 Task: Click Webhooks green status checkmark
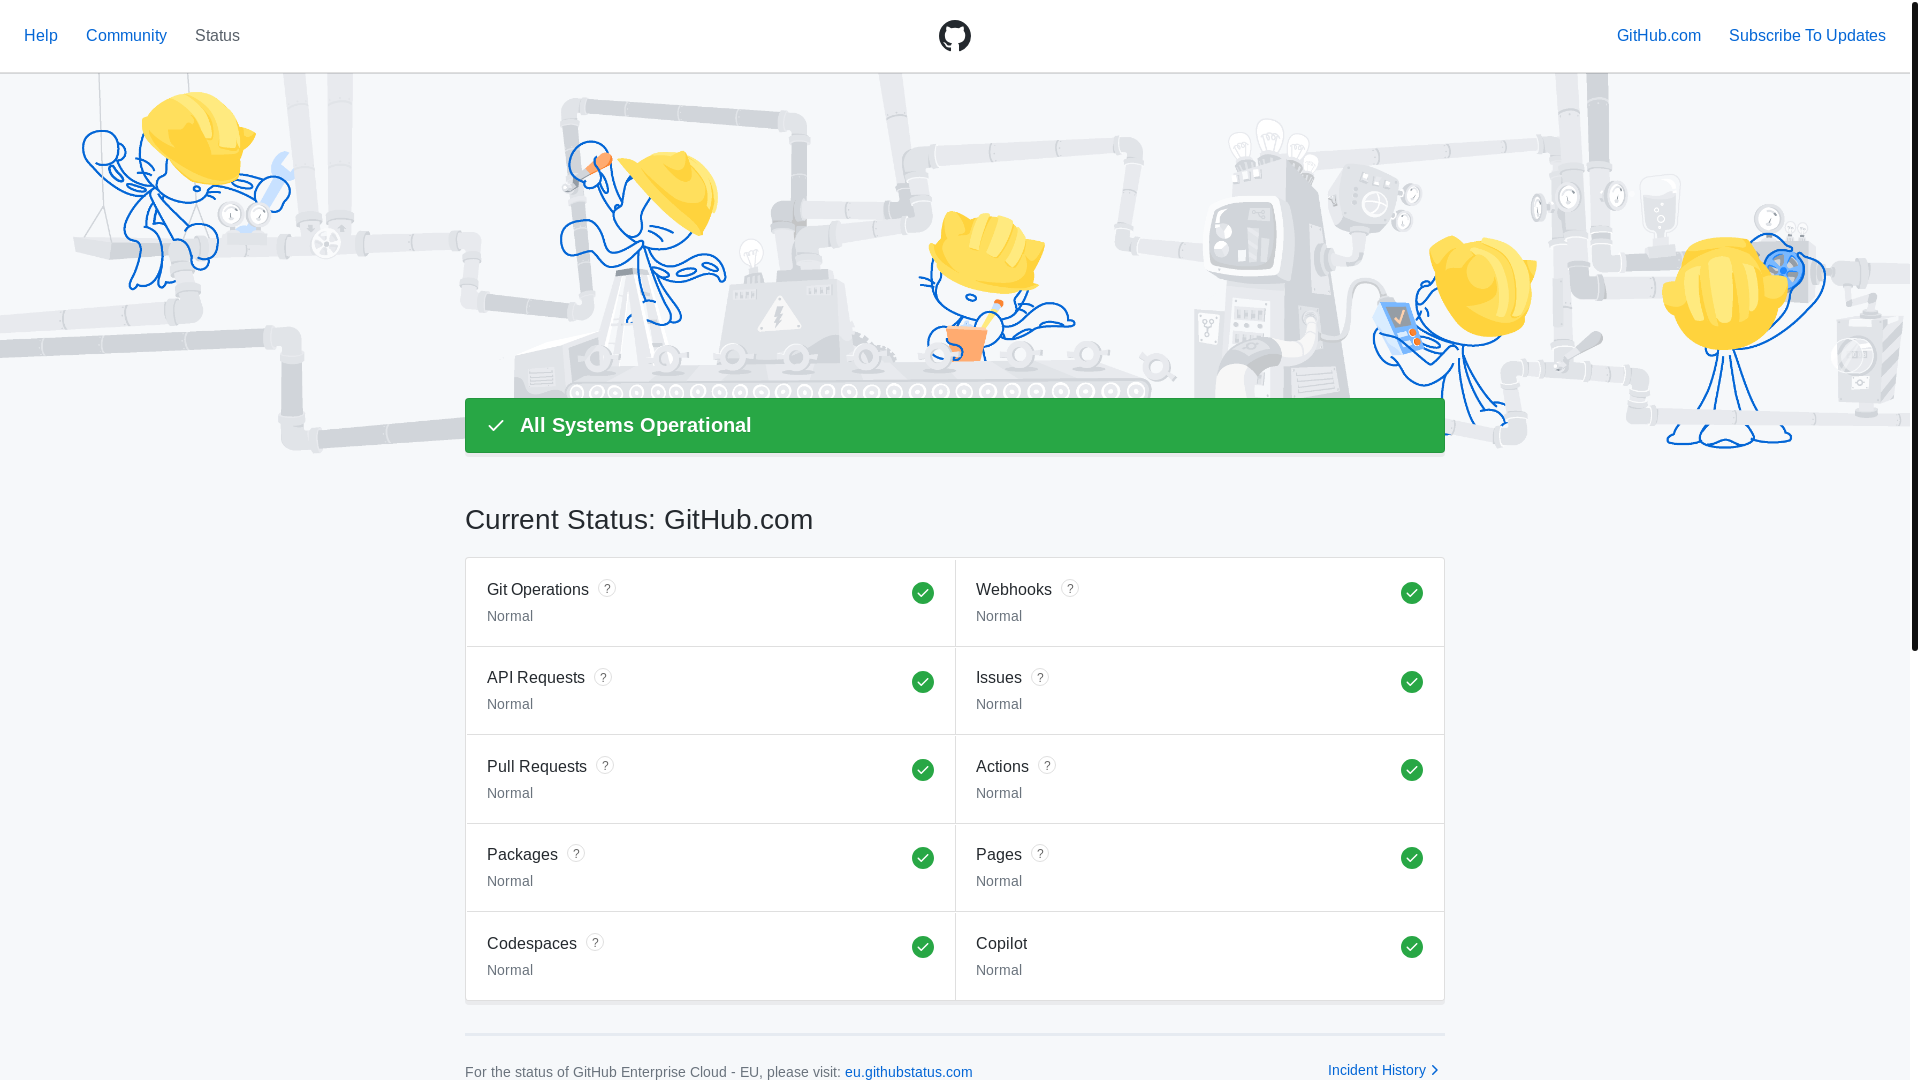pos(1412,593)
